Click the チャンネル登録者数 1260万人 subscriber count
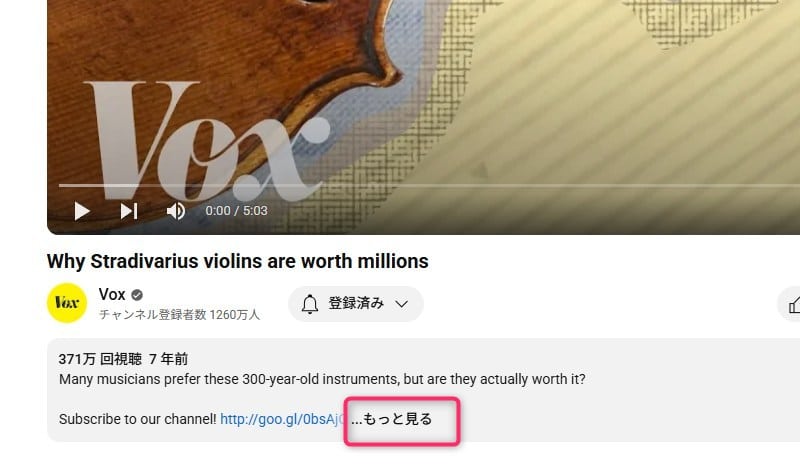The height and width of the screenshot is (464, 800). [x=179, y=314]
